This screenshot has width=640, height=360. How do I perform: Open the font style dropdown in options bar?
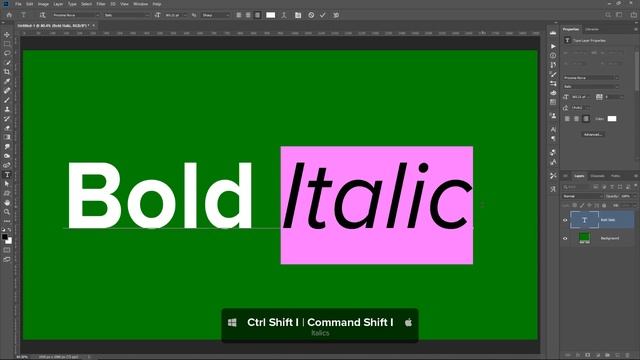click(127, 15)
